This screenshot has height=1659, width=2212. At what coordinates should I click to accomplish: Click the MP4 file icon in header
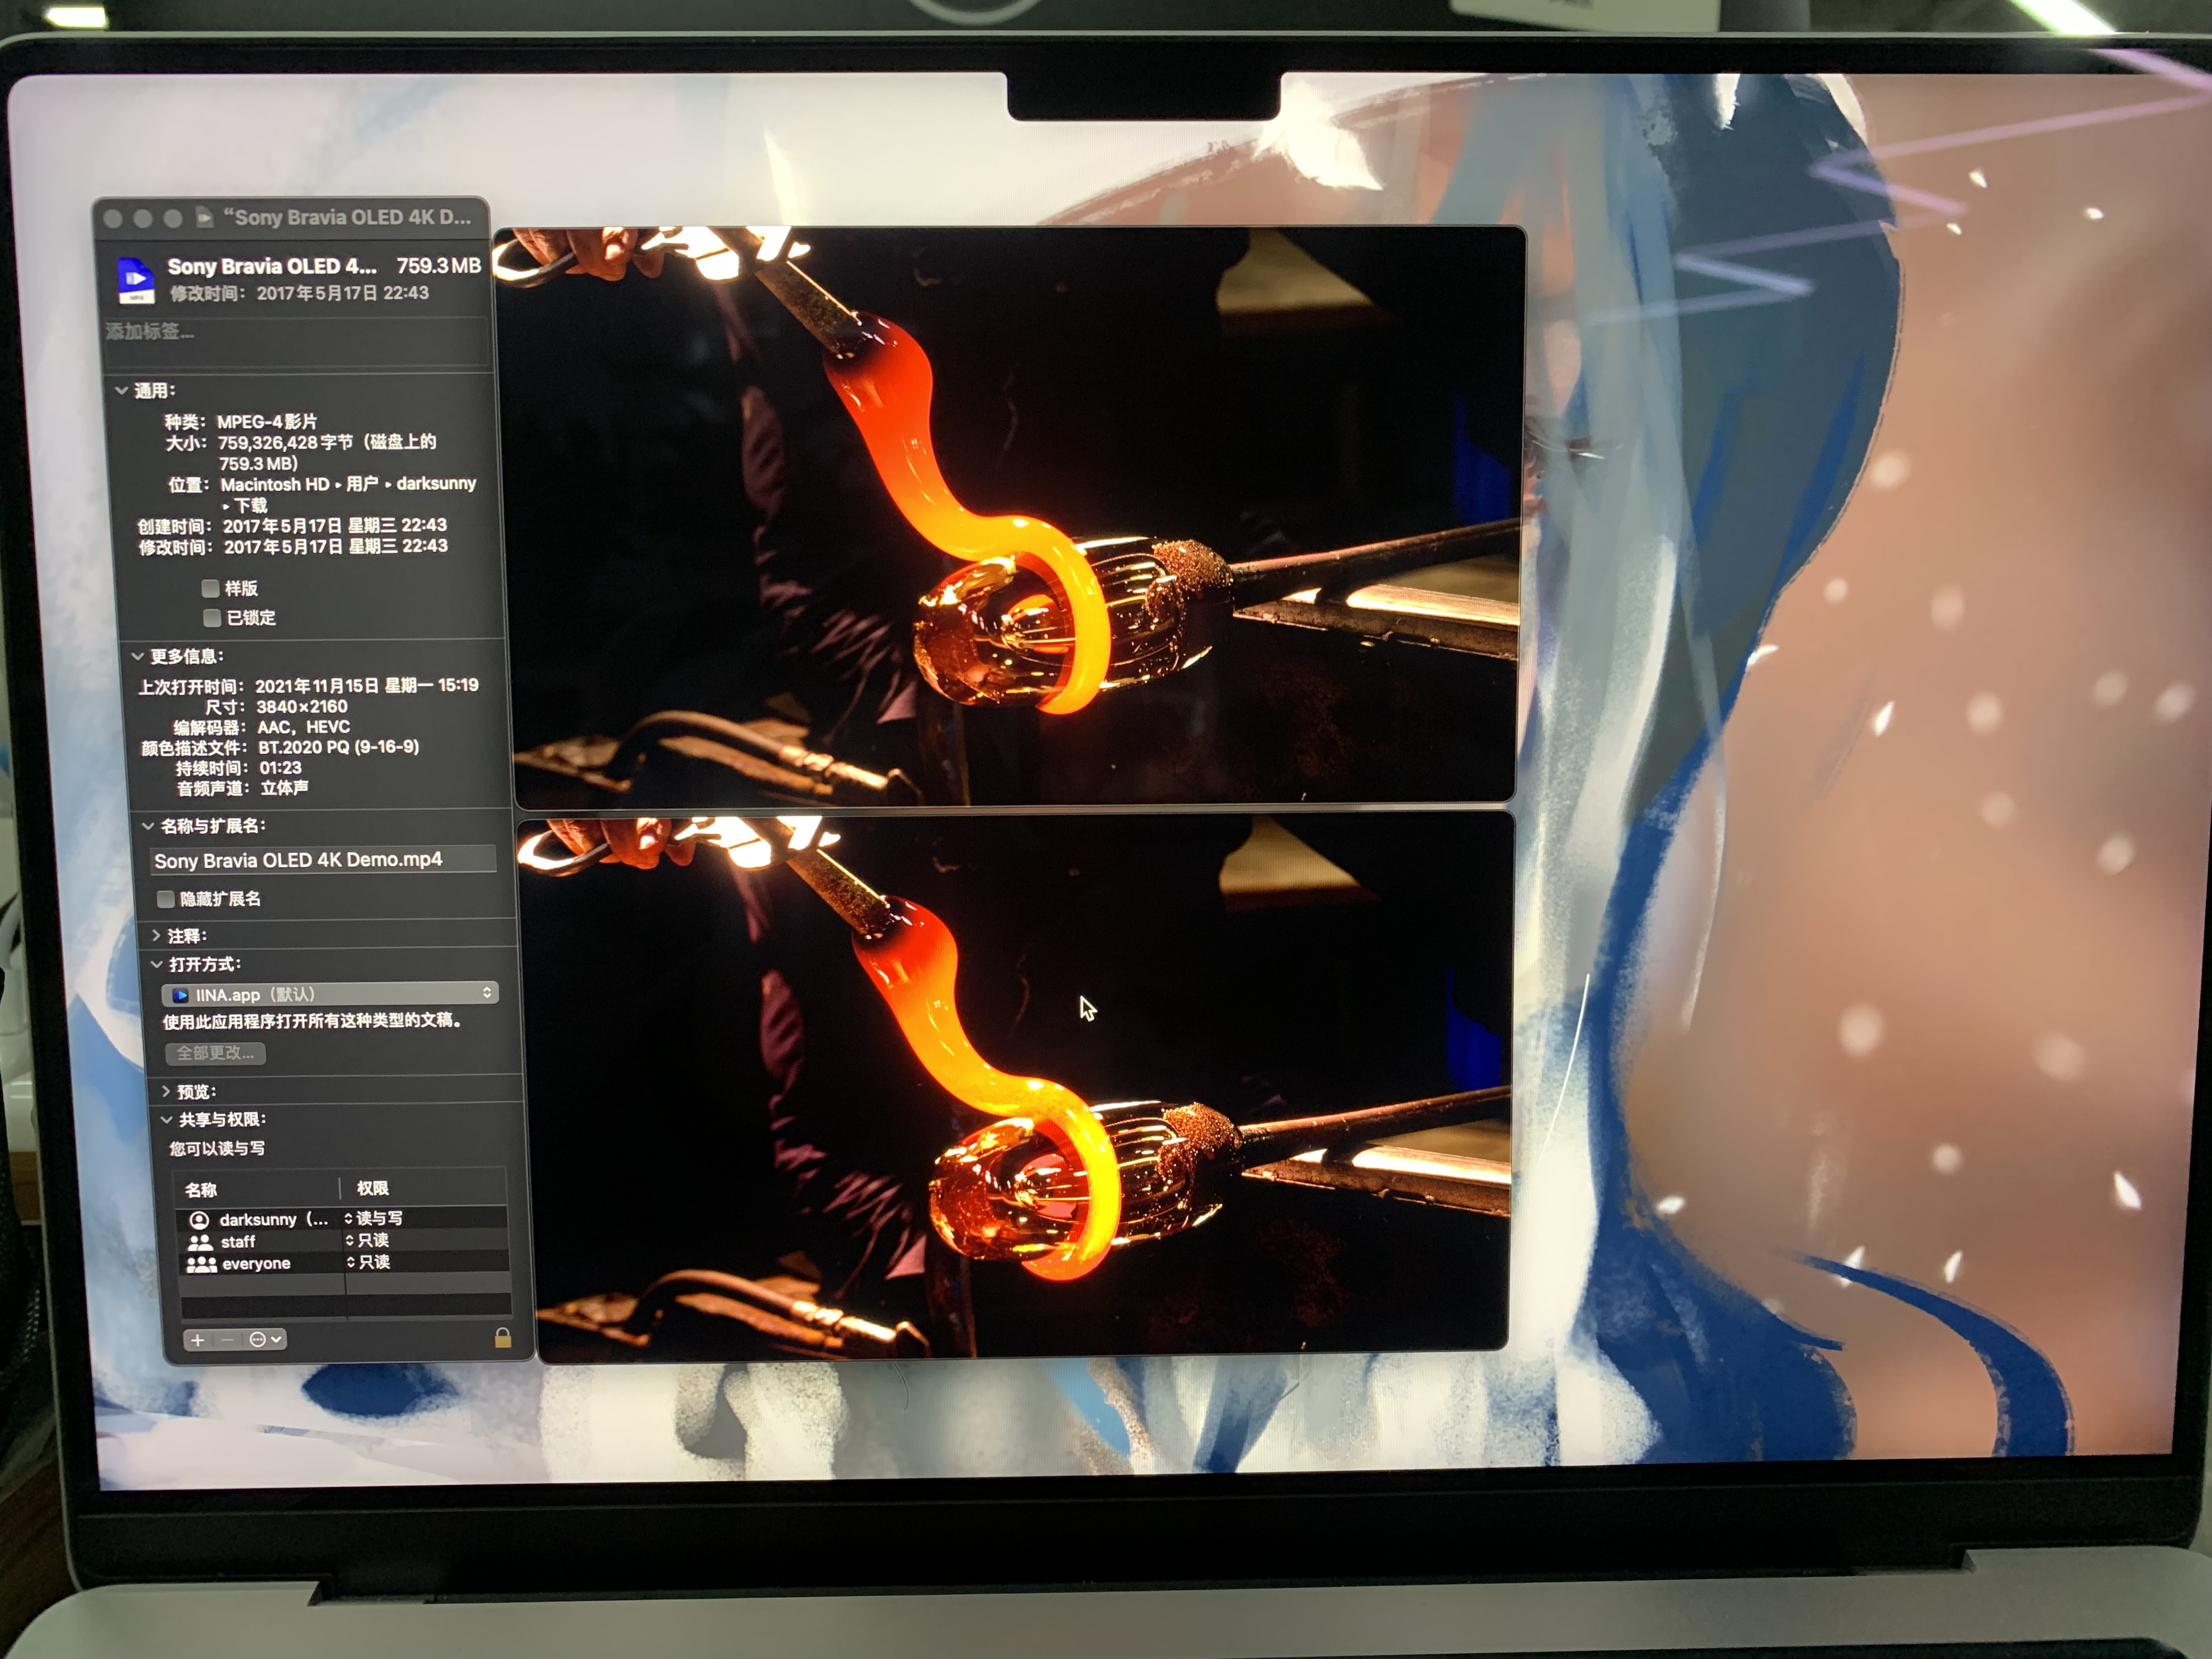pyautogui.click(x=135, y=279)
